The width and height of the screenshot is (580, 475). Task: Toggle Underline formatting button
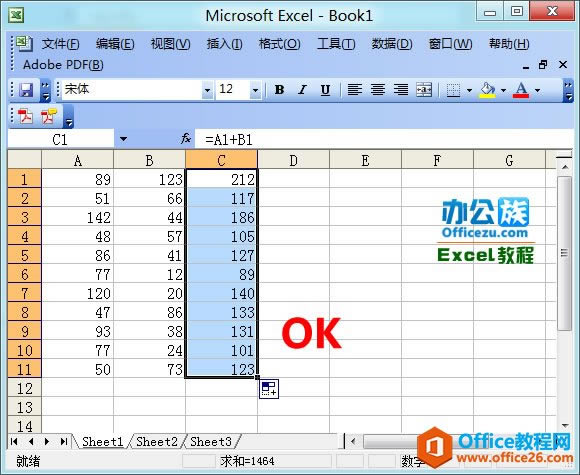[x=325, y=90]
